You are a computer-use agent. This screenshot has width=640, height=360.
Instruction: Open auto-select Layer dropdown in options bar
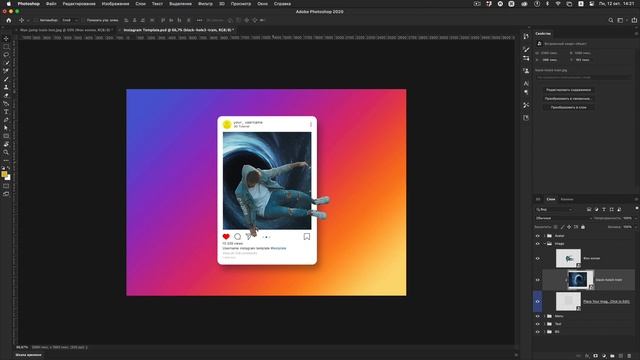[70, 20]
